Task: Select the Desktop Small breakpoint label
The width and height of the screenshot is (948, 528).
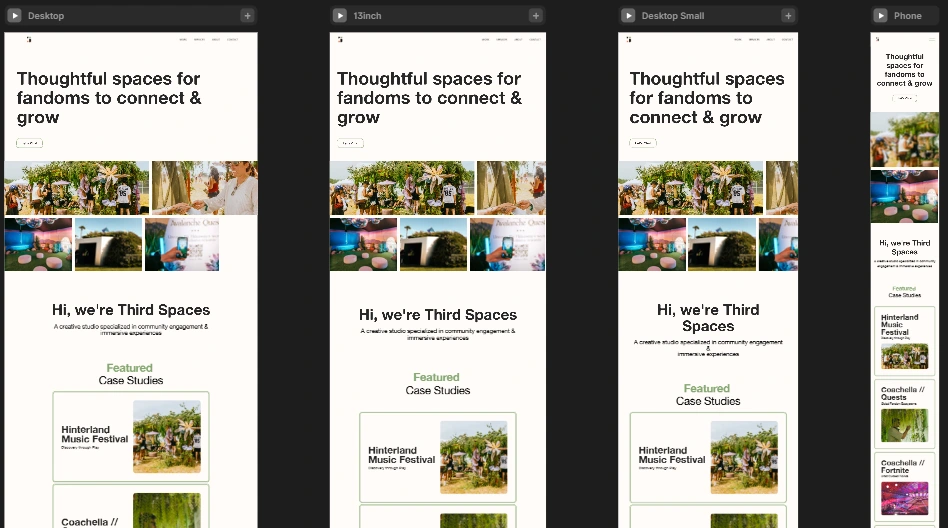Action: 673,16
